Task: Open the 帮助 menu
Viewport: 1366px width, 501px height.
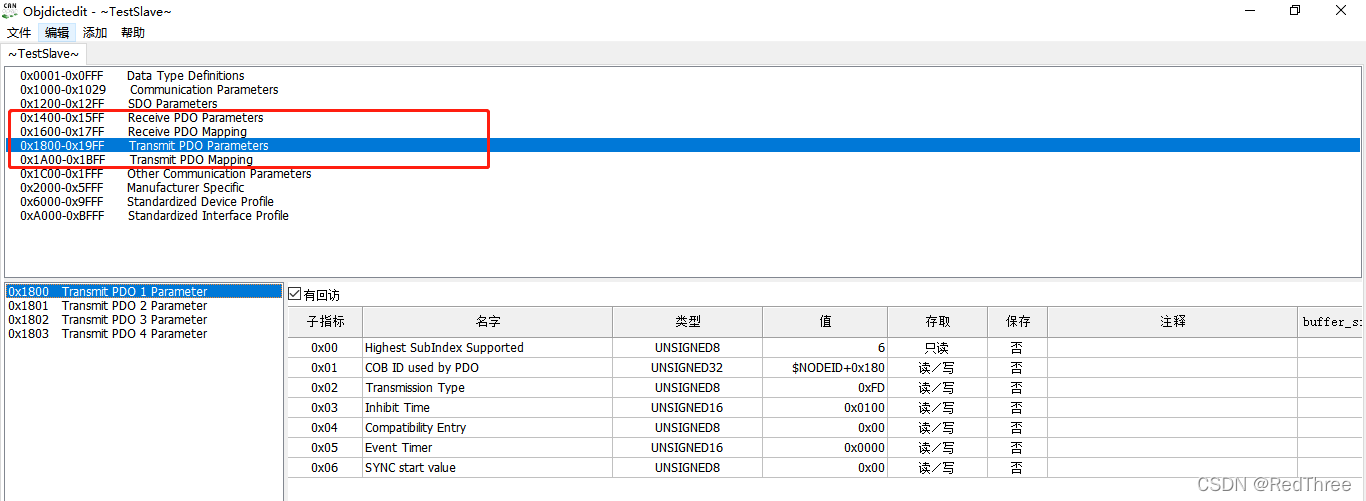Action: [133, 33]
